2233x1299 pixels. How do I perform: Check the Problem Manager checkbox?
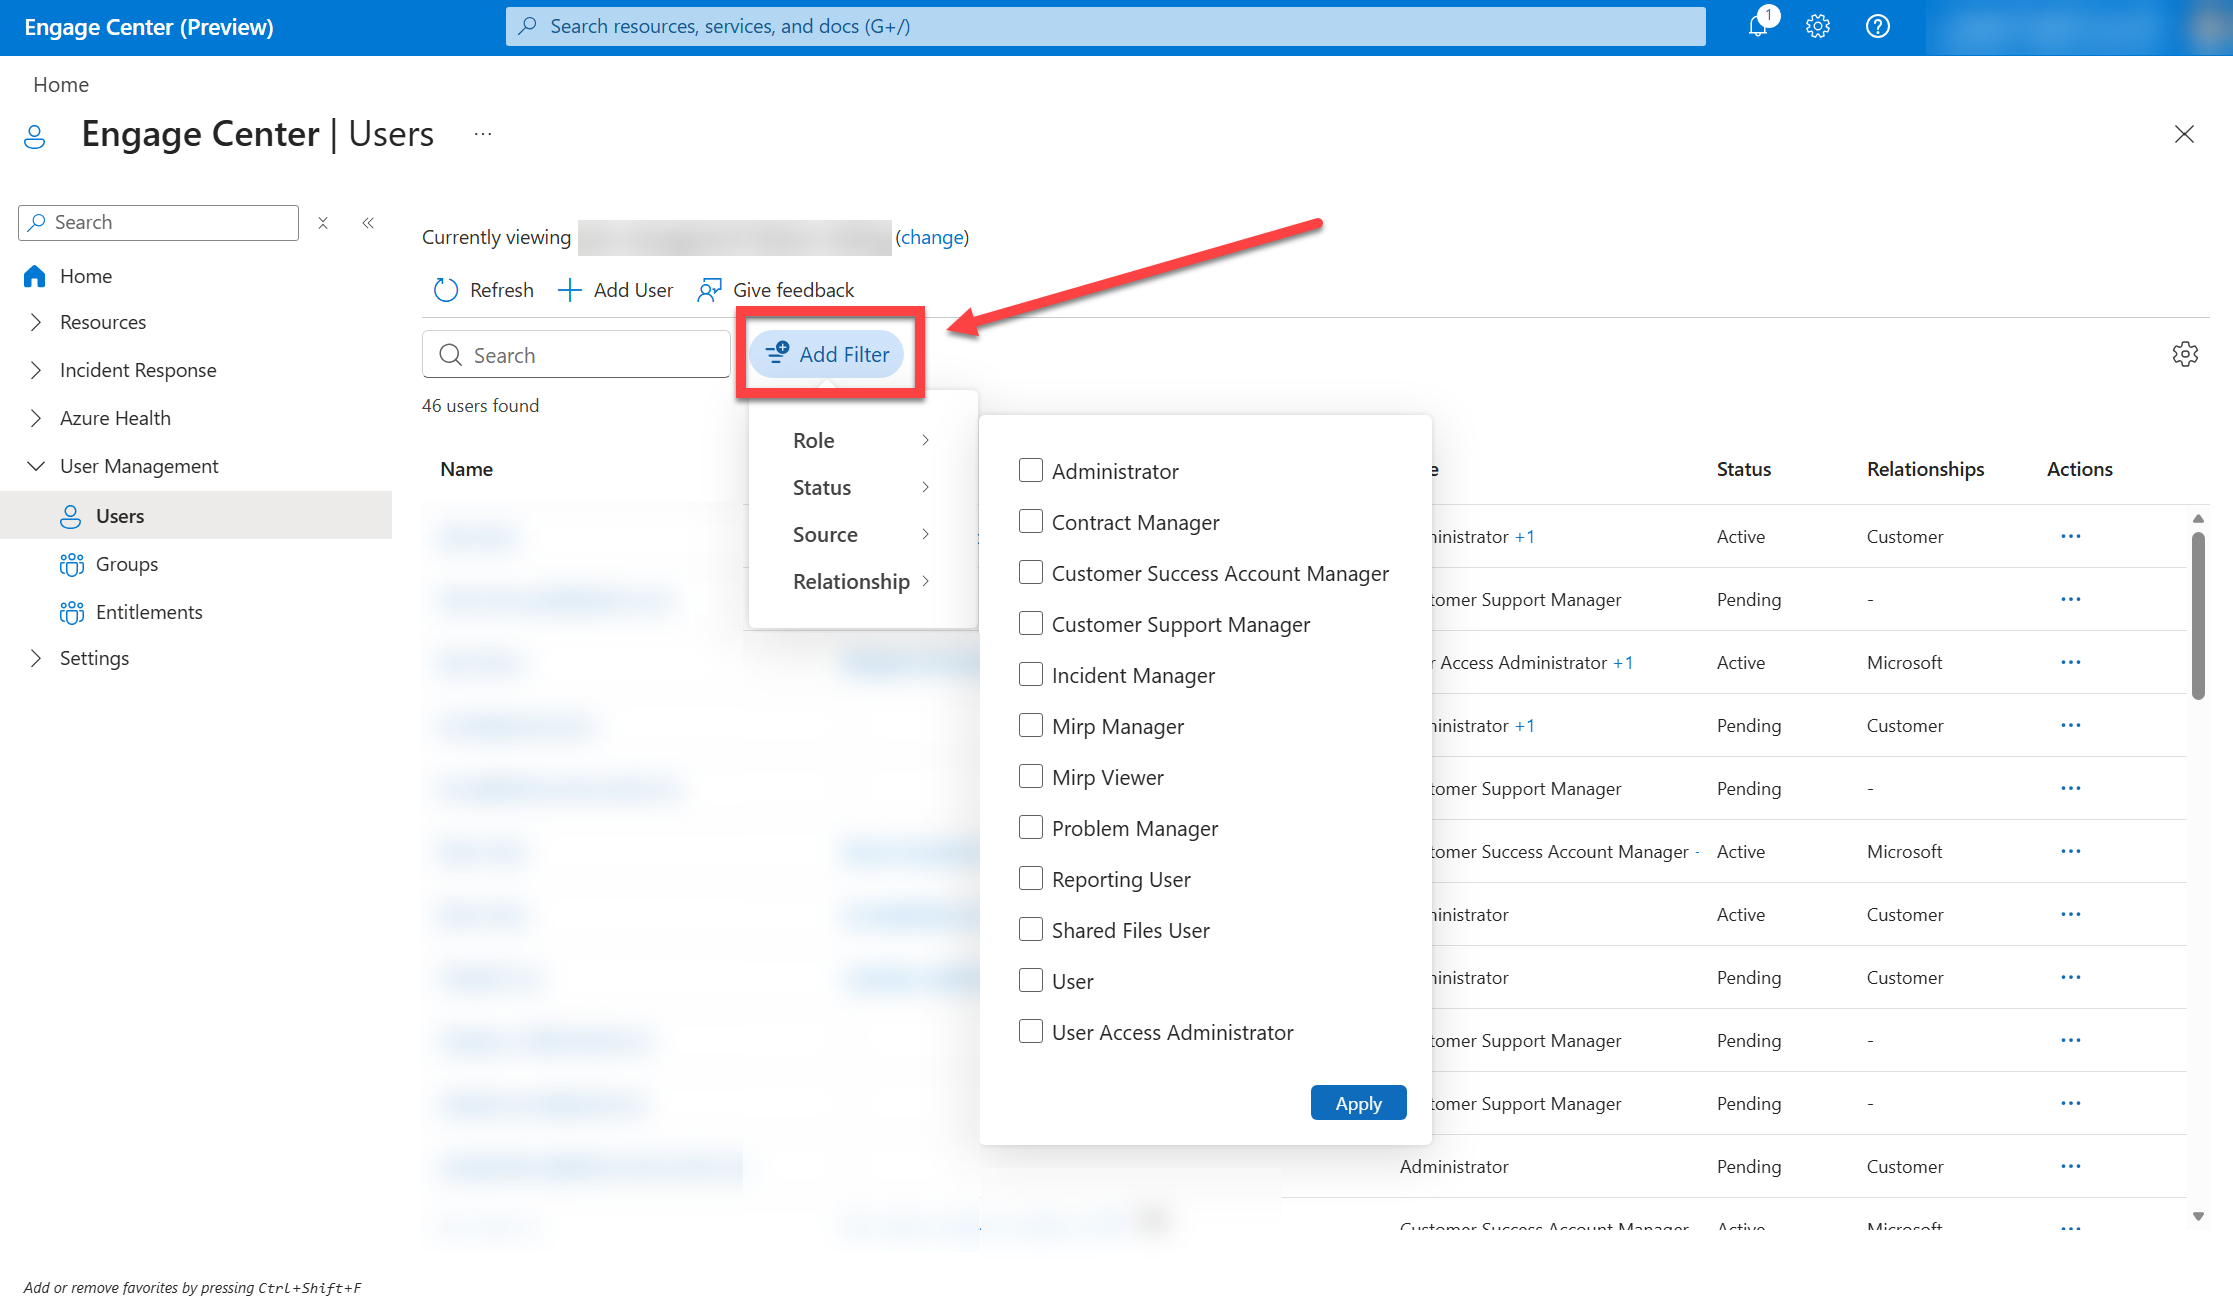click(1031, 827)
